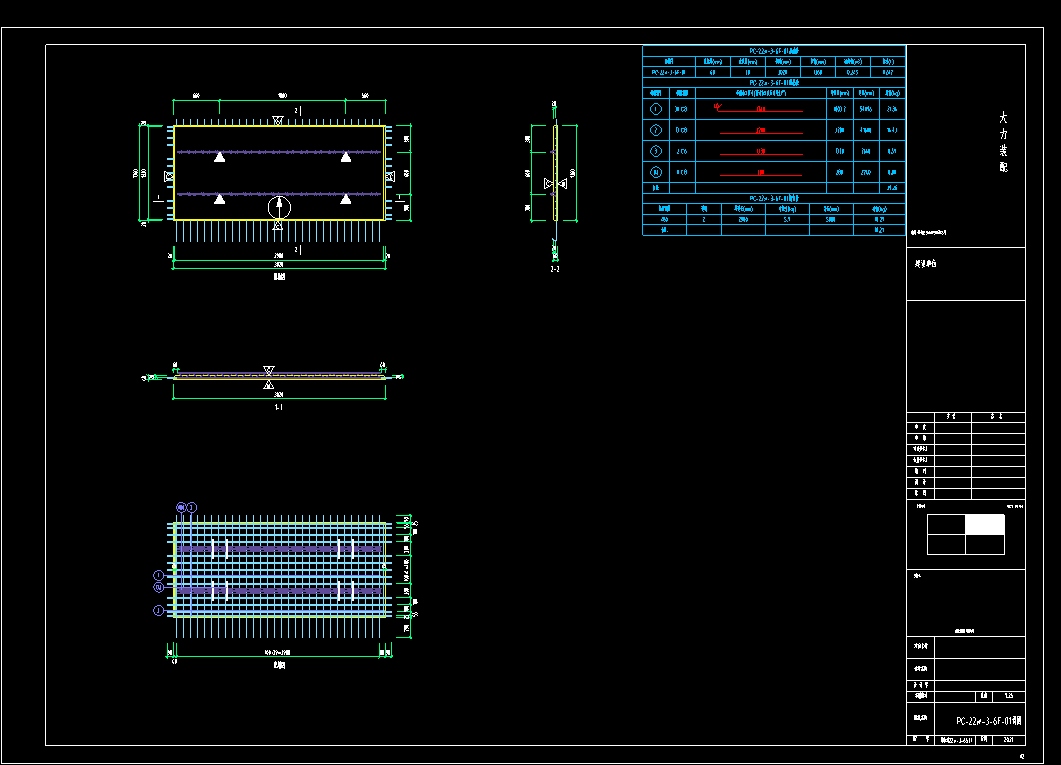Pick the upper-left white triangle lifting point
The image size is (1061, 765).
(219, 157)
